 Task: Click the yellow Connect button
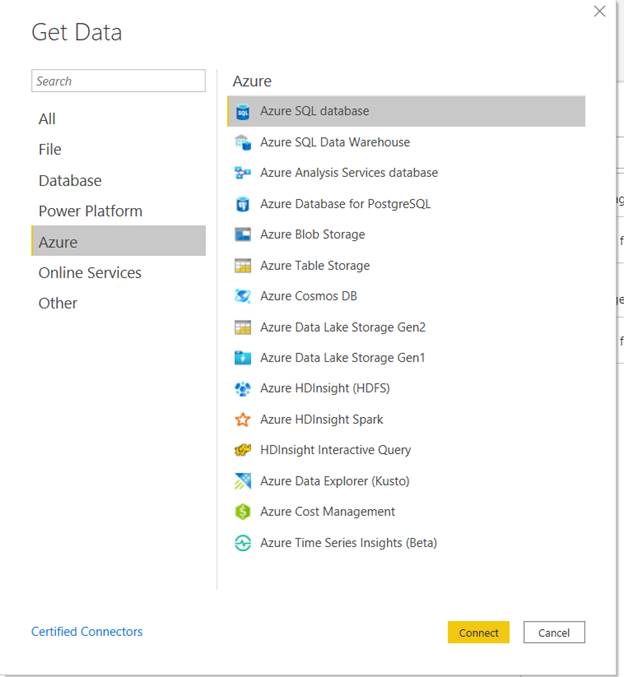click(x=478, y=633)
